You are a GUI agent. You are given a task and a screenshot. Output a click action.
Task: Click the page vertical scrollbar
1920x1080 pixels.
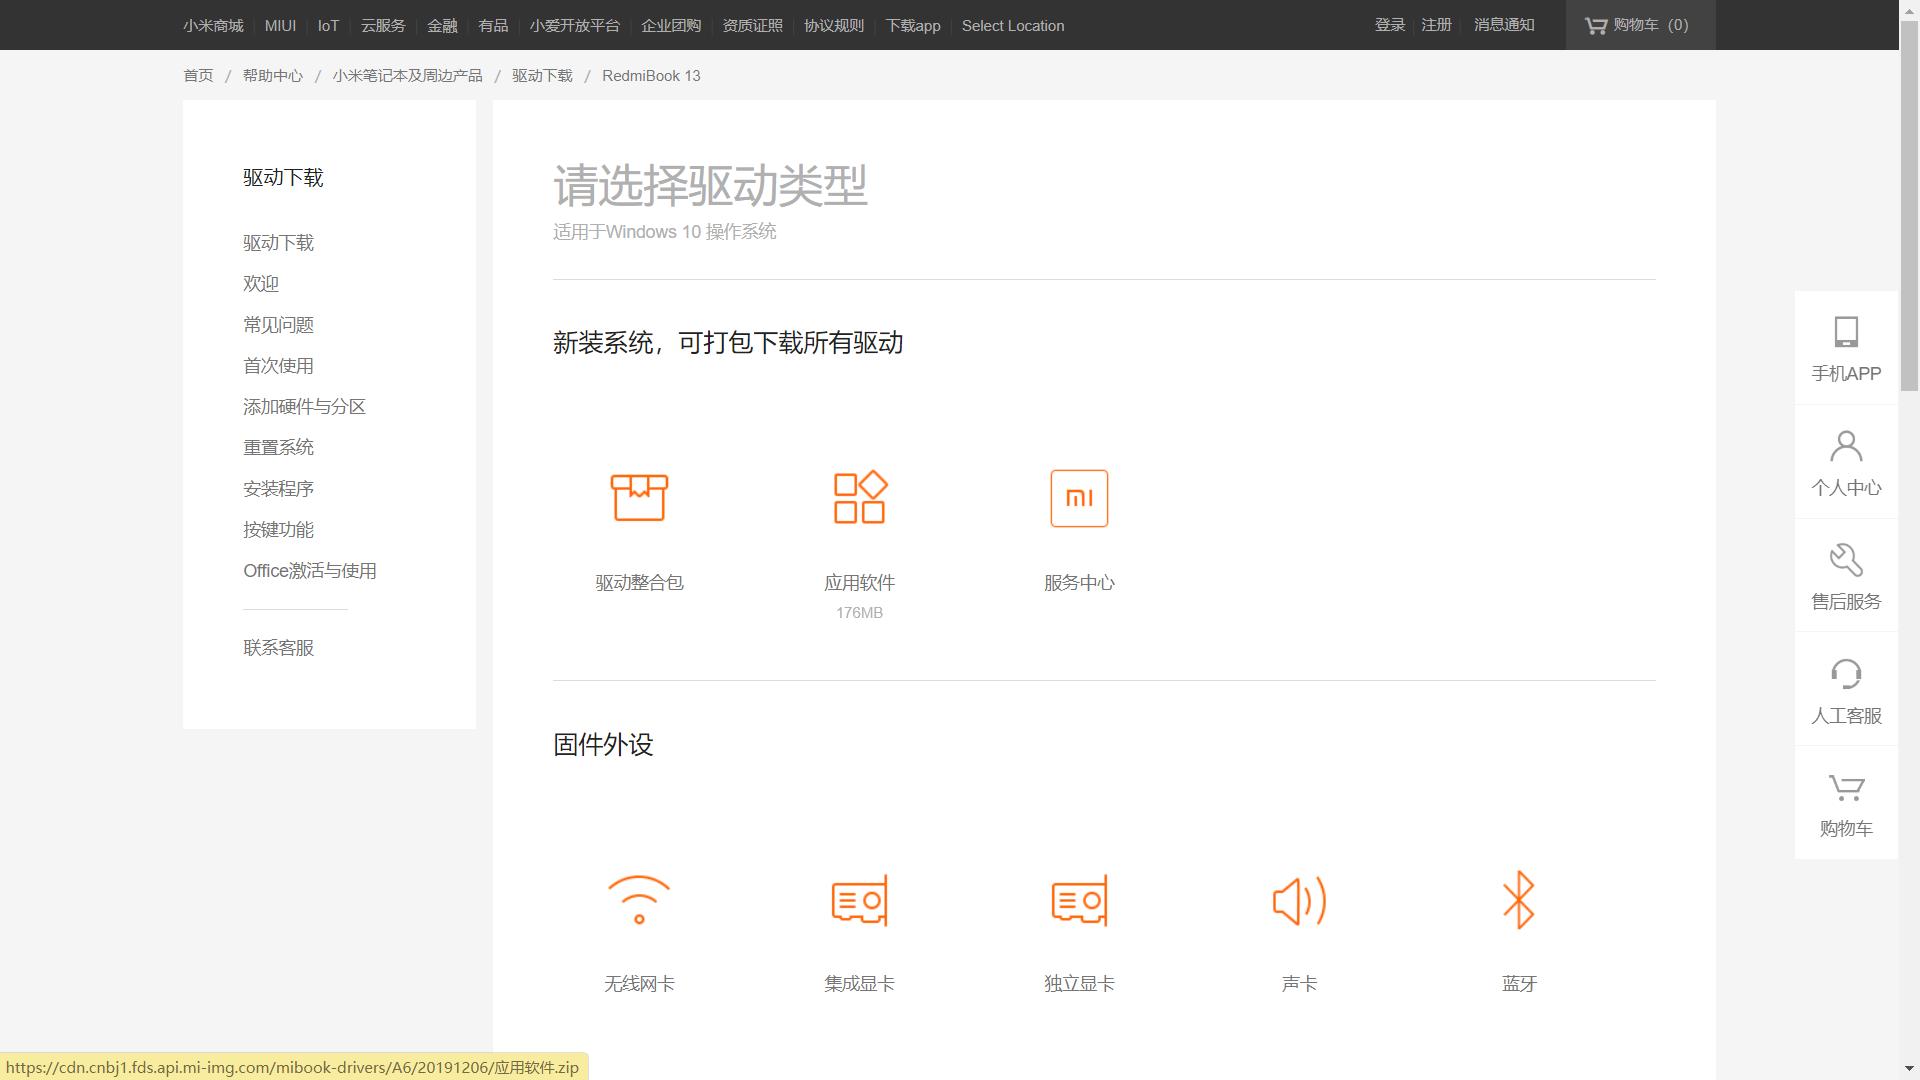pyautogui.click(x=1909, y=205)
